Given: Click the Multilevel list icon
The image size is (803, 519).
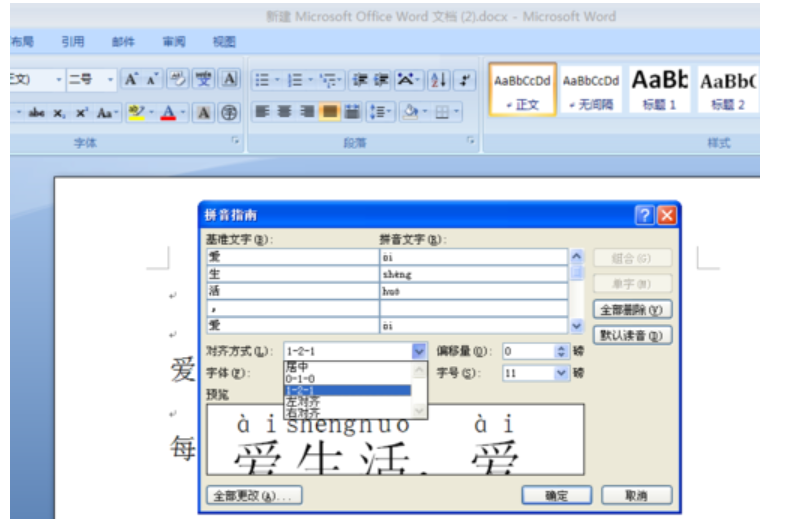Looking at the screenshot, I should tap(328, 80).
